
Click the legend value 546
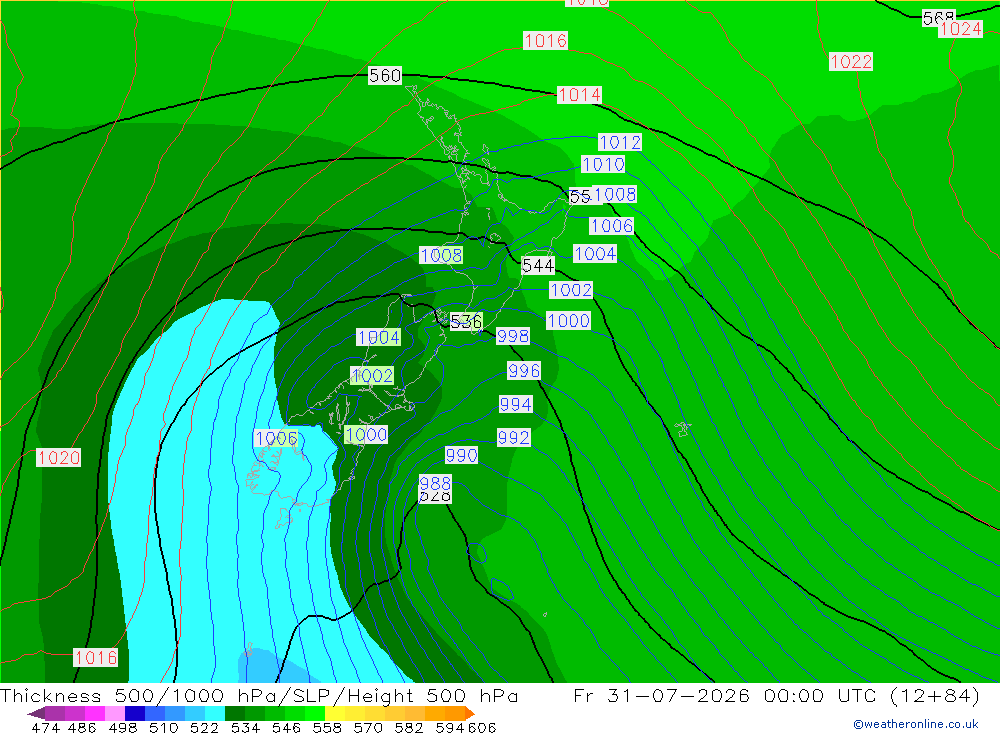(286, 727)
